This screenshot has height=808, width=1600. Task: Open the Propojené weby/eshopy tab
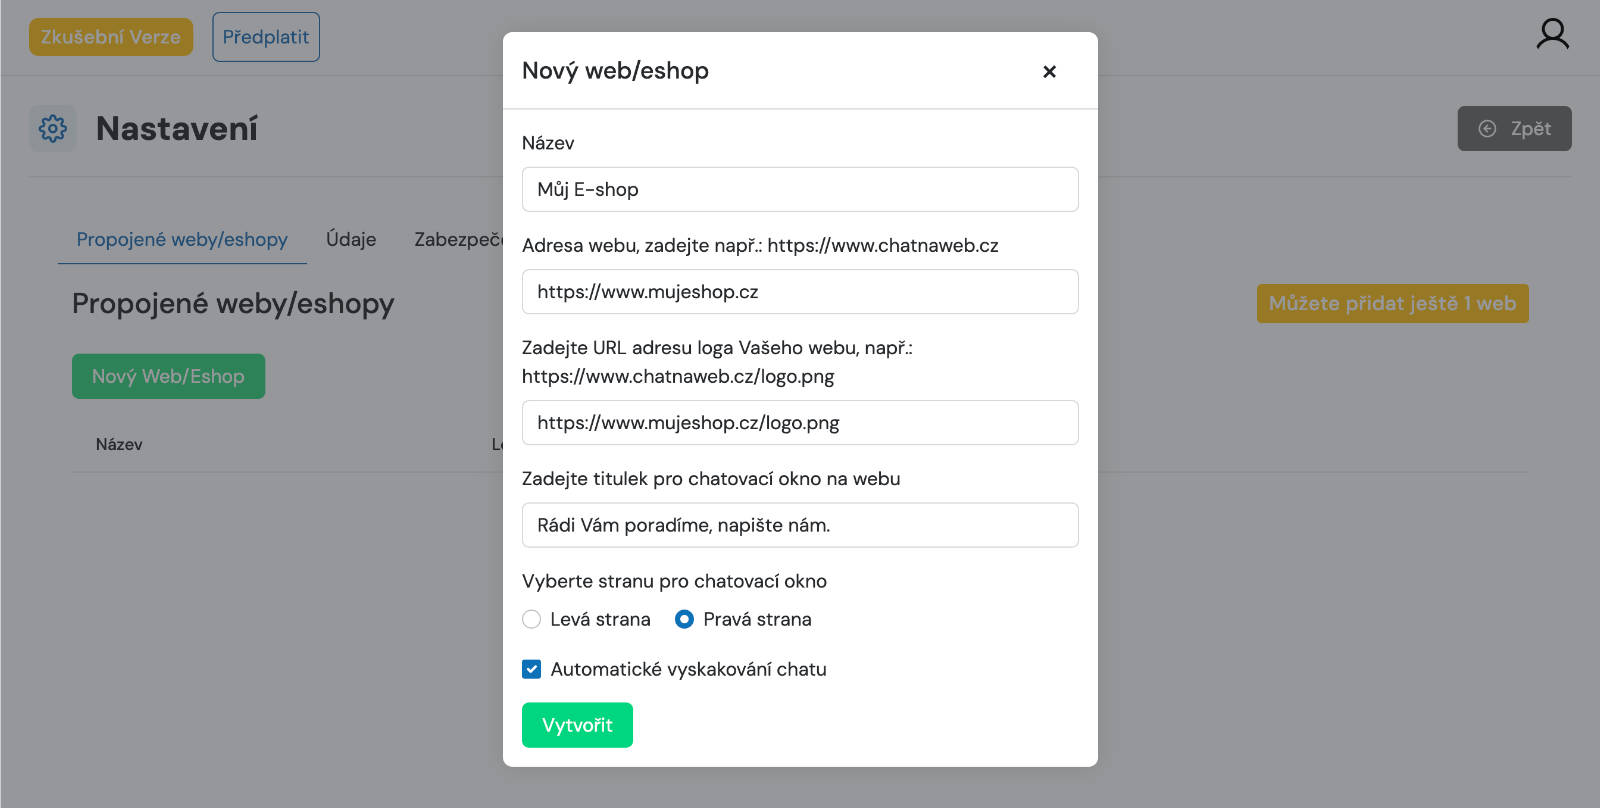coord(182,239)
